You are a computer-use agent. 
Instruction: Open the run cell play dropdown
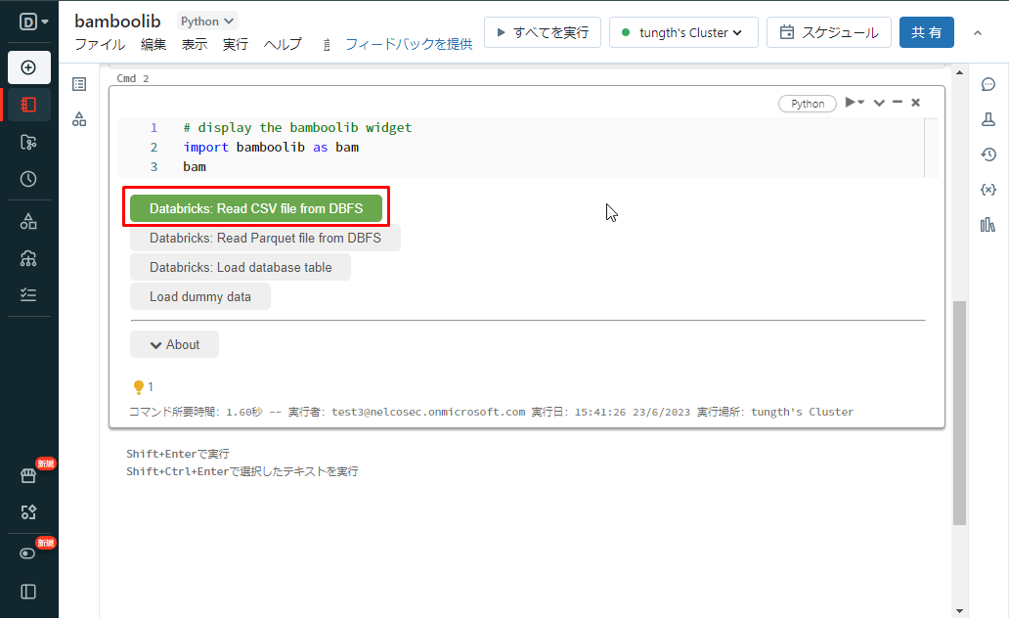[855, 102]
